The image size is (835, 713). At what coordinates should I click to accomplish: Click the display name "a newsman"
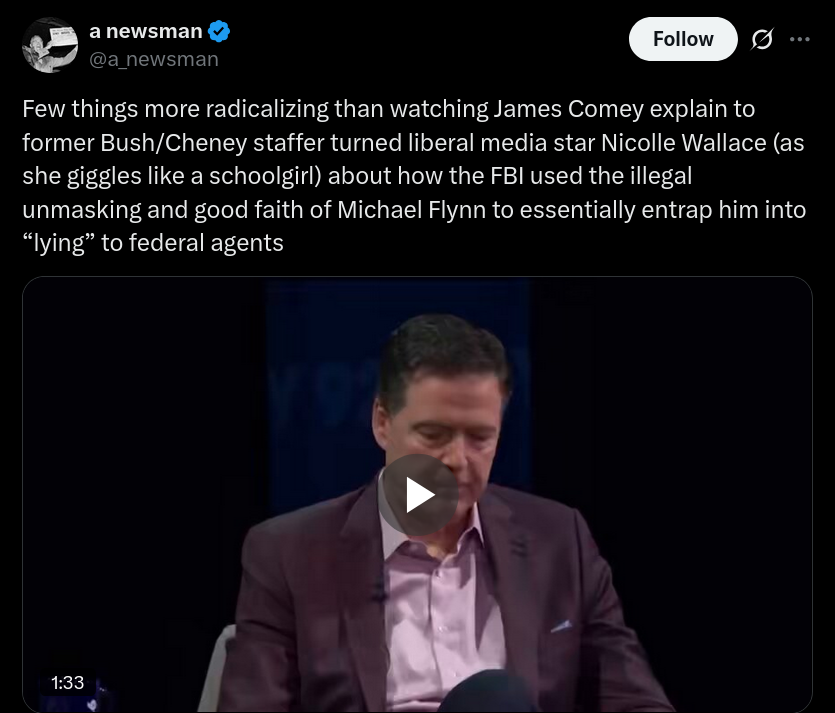(145, 32)
